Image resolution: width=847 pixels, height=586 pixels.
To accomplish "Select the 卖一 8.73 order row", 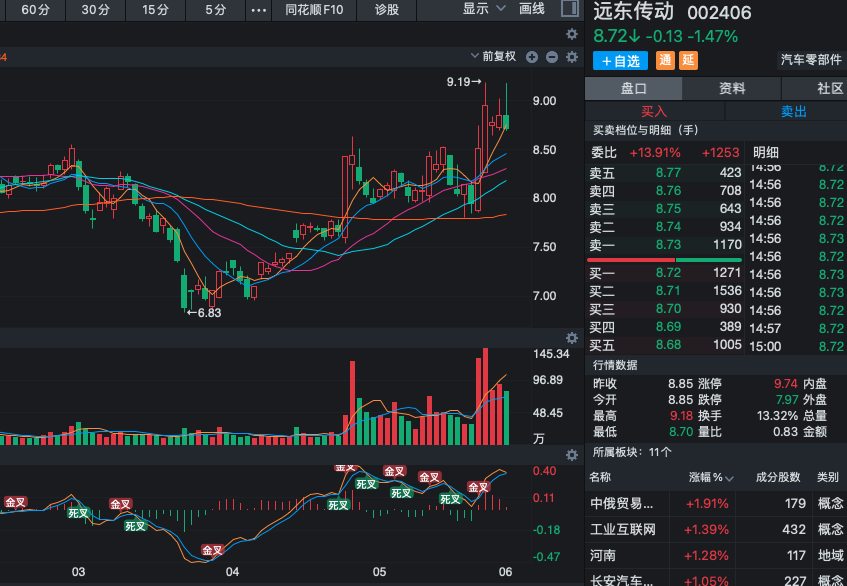I will point(665,245).
